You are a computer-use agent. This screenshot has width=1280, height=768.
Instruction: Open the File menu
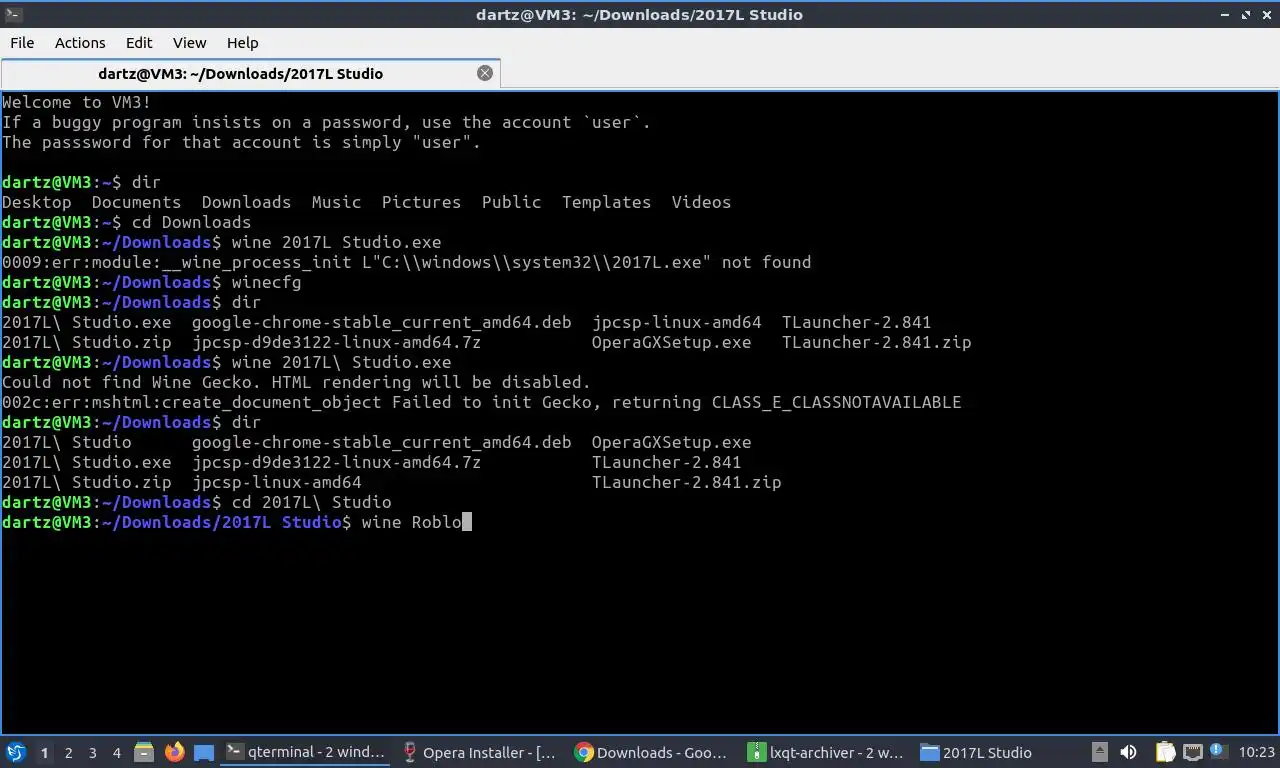[x=22, y=43]
